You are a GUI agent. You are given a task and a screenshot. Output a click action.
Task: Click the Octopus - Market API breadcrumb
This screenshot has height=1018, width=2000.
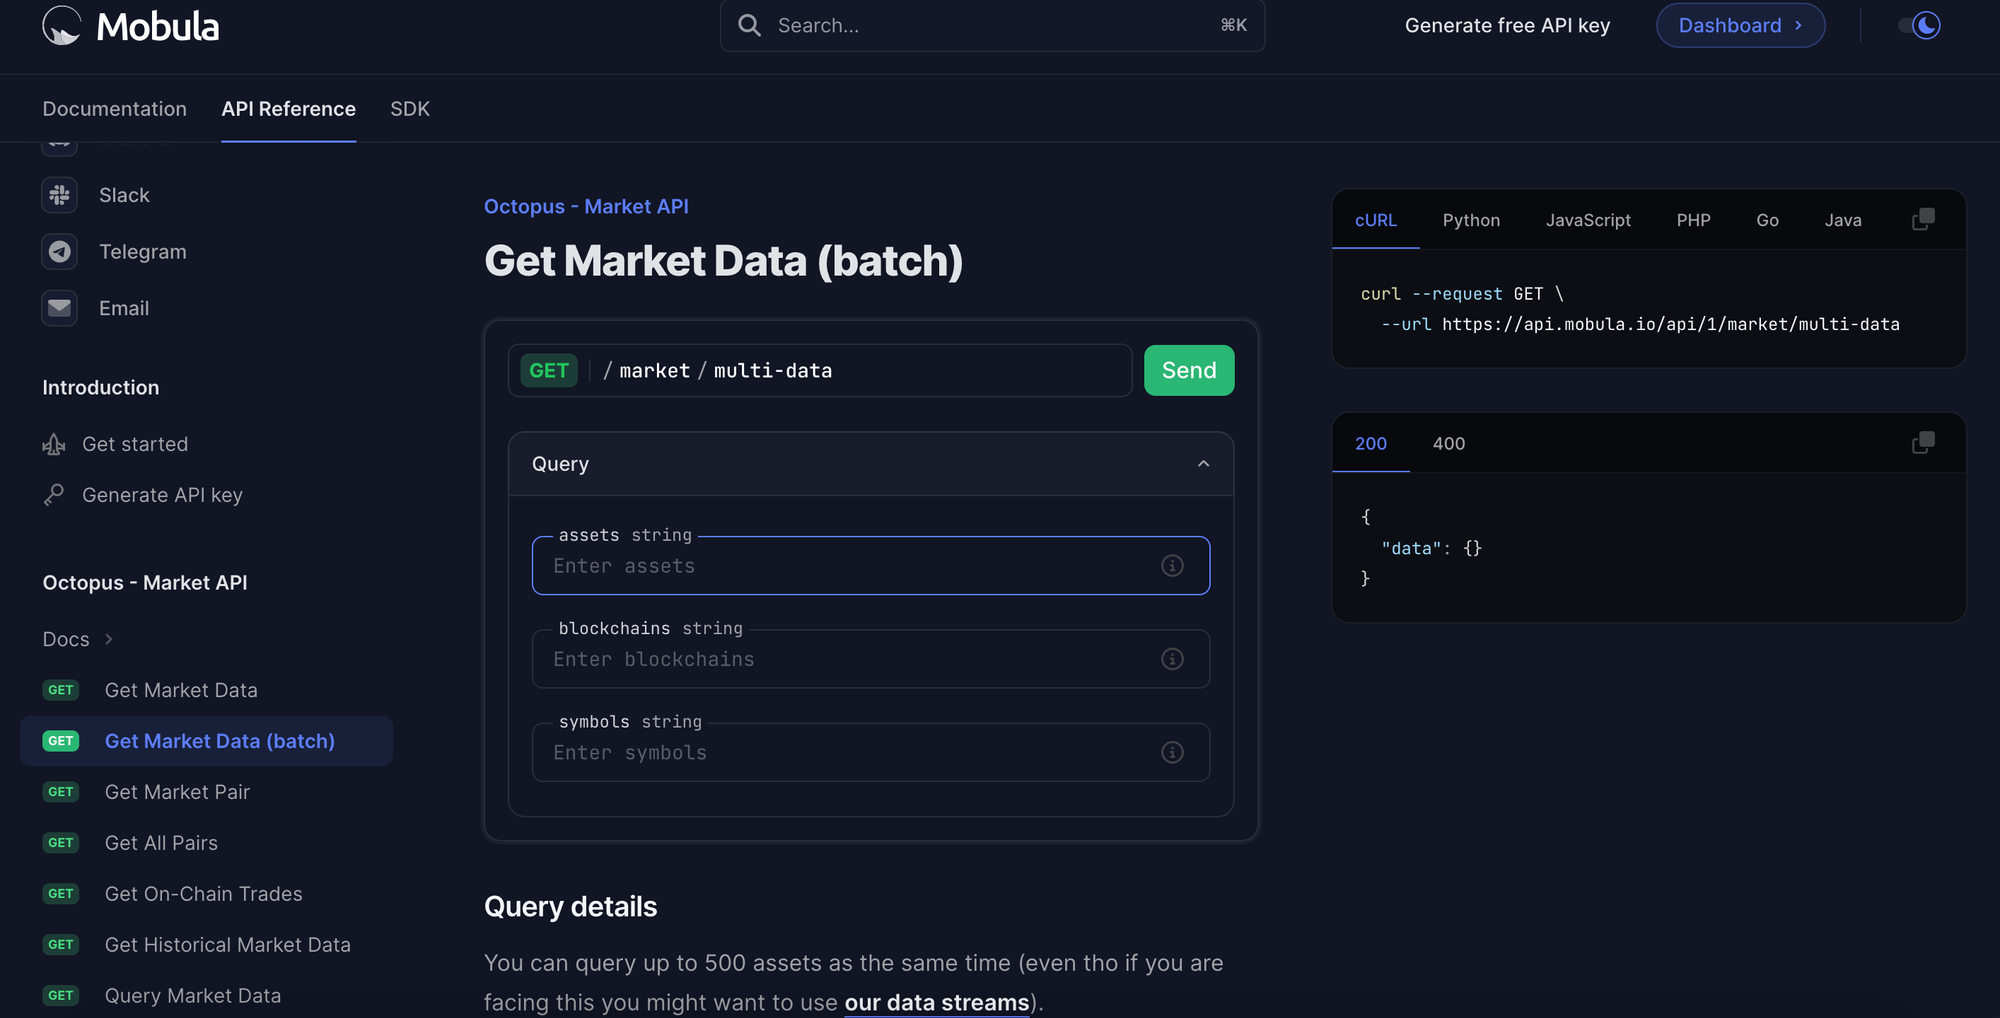pos(586,206)
